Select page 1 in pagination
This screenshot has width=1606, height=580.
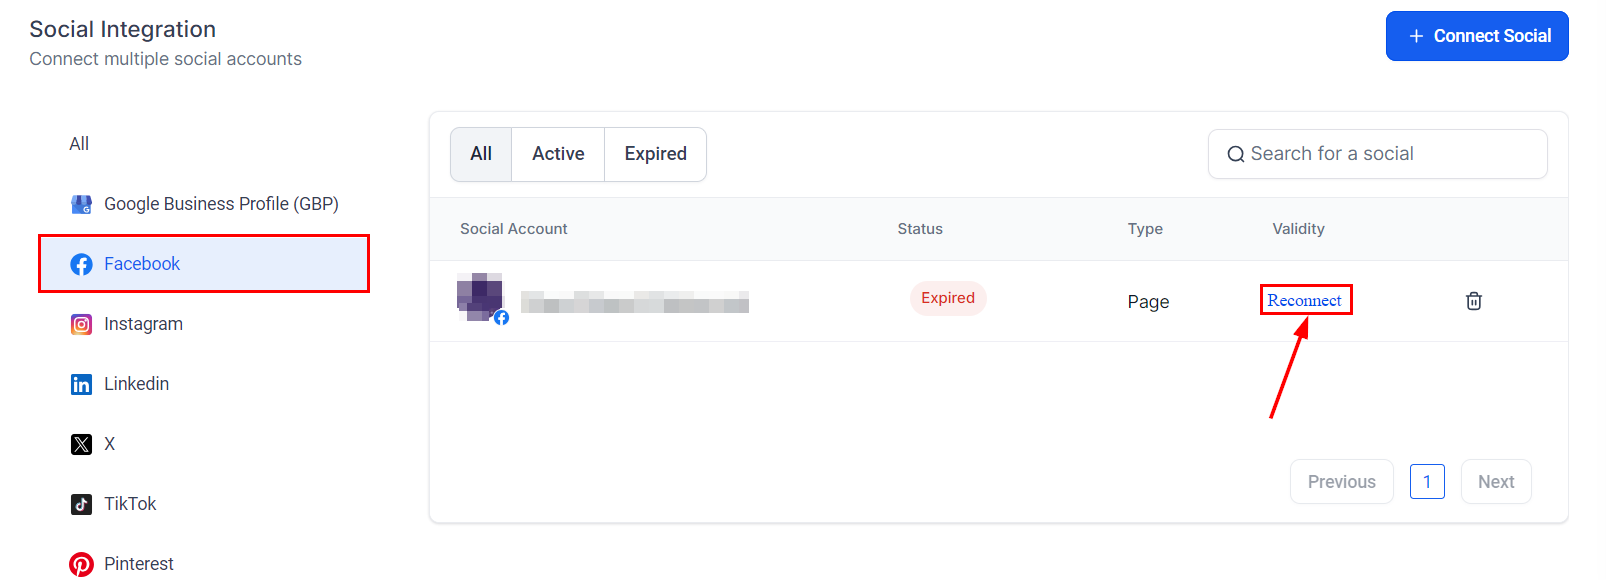pos(1427,482)
